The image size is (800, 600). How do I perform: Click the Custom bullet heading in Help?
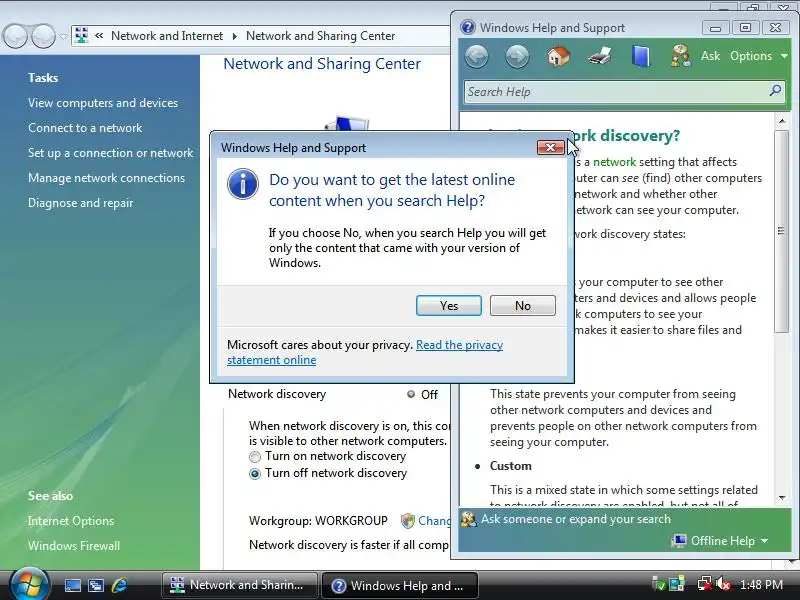pos(511,466)
